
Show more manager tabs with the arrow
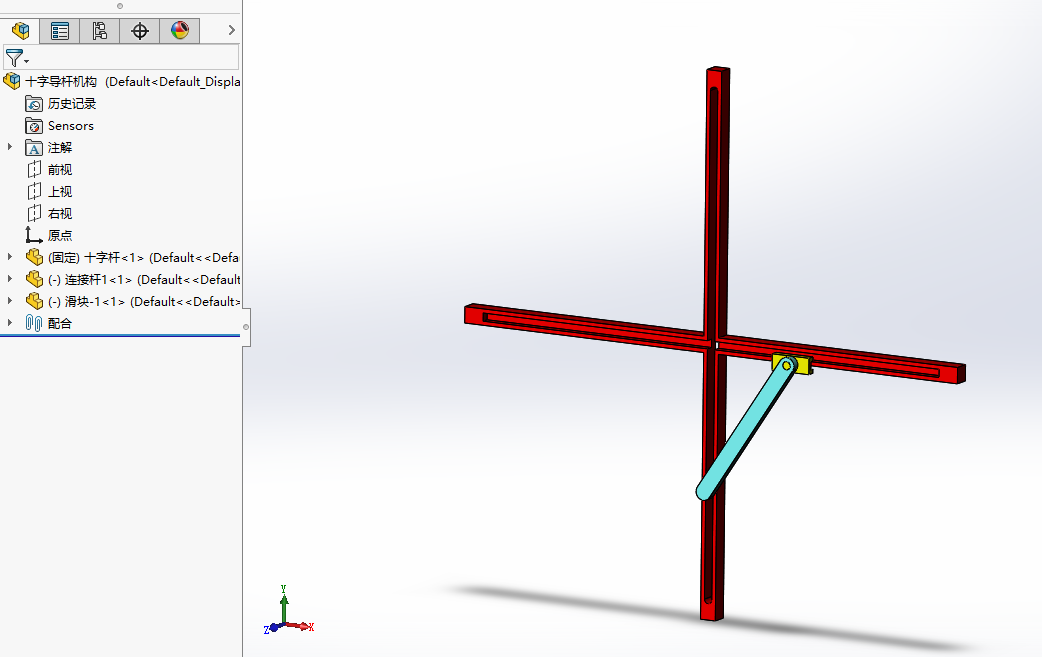[231, 30]
